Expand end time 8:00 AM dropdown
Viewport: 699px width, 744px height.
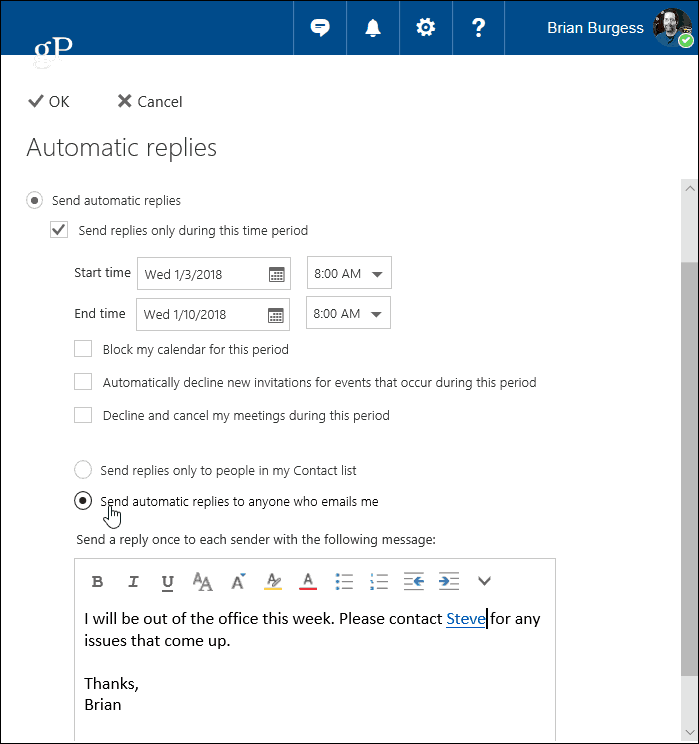[348, 313]
